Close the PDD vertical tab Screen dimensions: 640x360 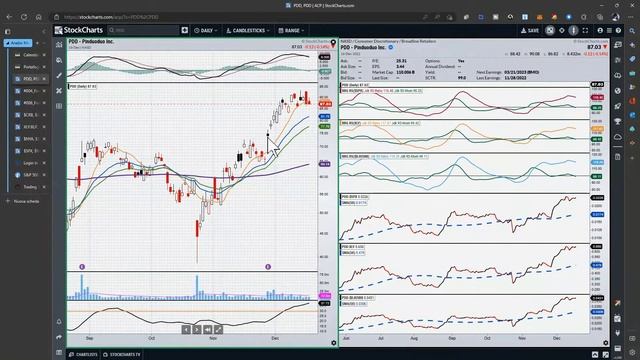pyautogui.click(x=44, y=79)
